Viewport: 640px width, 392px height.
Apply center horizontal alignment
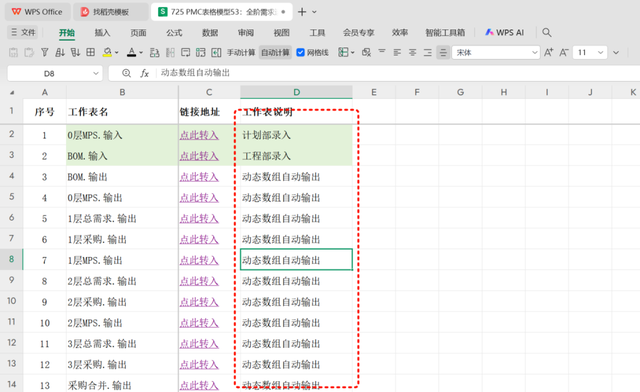pos(412,52)
